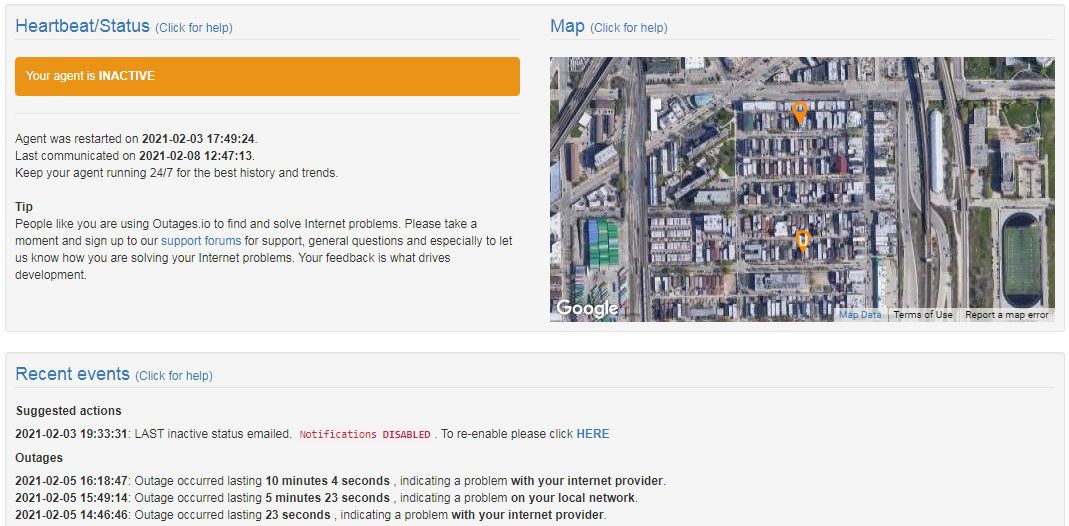Image resolution: width=1069 pixels, height=526 pixels.
Task: Click the 5 minutes 23 seconds duration
Action: tap(328, 497)
